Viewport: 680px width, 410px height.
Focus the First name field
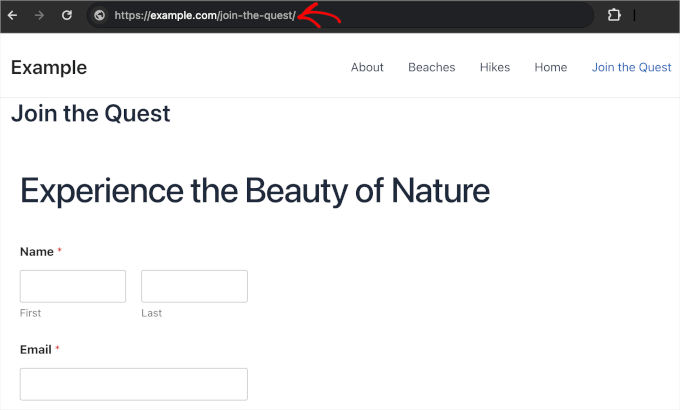click(73, 286)
